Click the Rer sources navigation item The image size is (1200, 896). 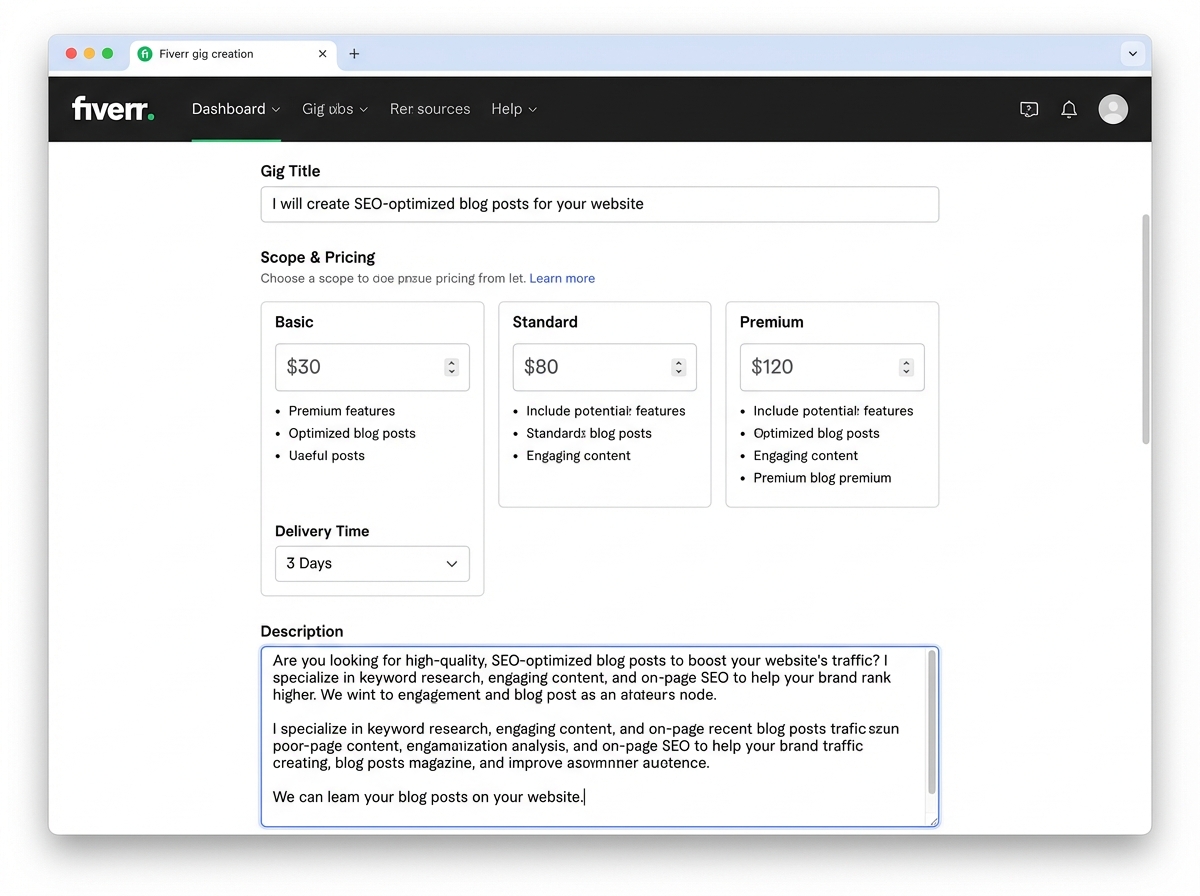tap(430, 109)
